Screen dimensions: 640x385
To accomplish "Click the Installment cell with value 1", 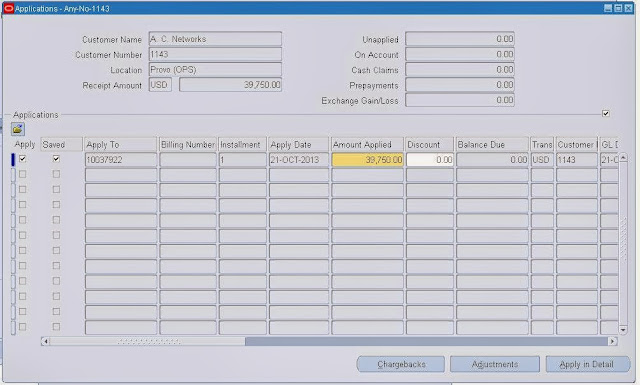I will (x=242, y=160).
